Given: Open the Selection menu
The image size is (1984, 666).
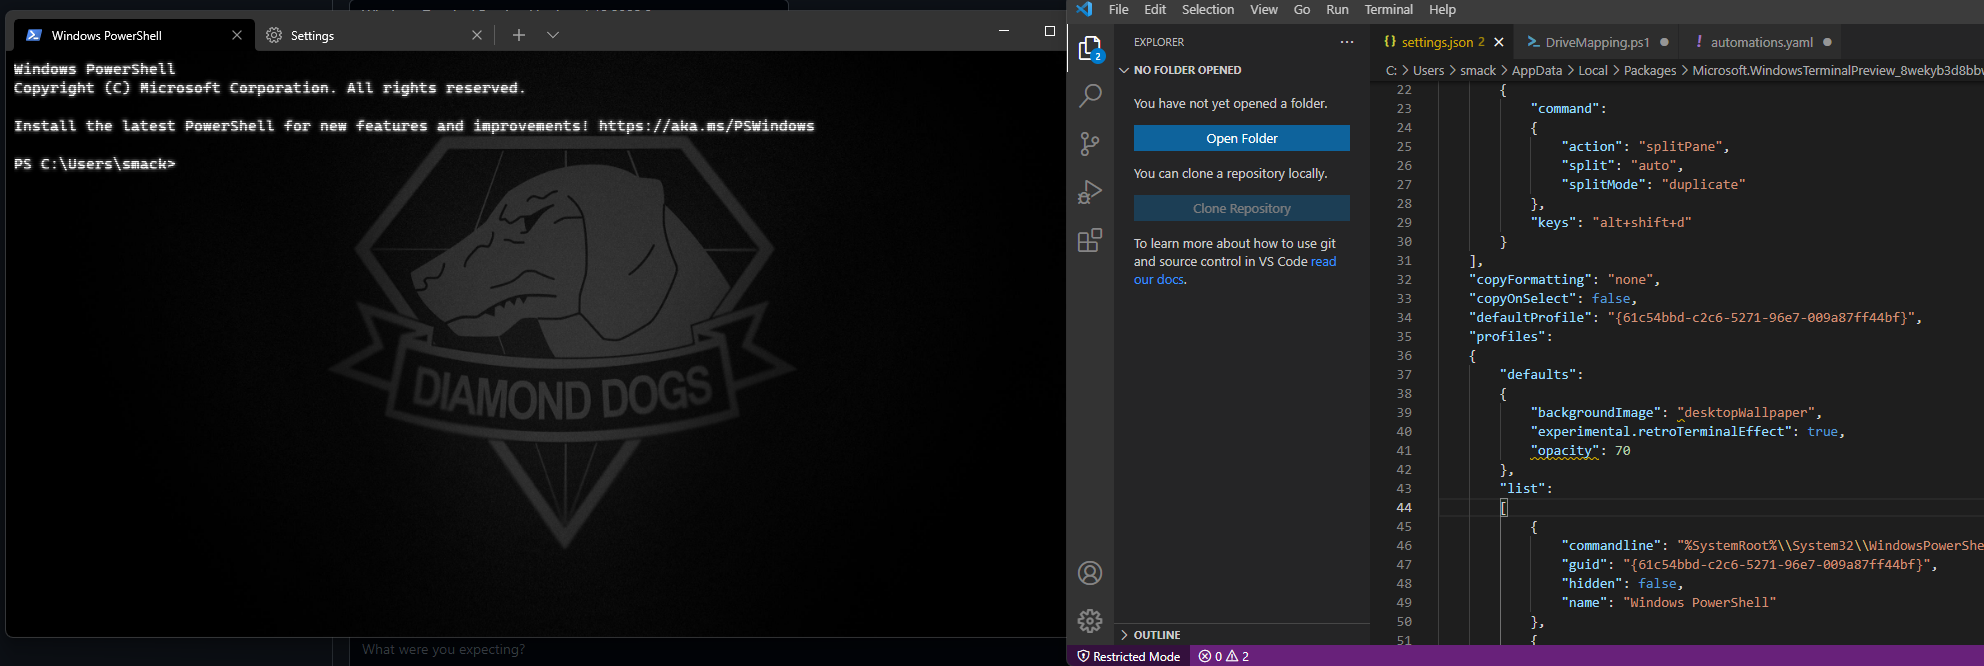Looking at the screenshot, I should pos(1208,9).
